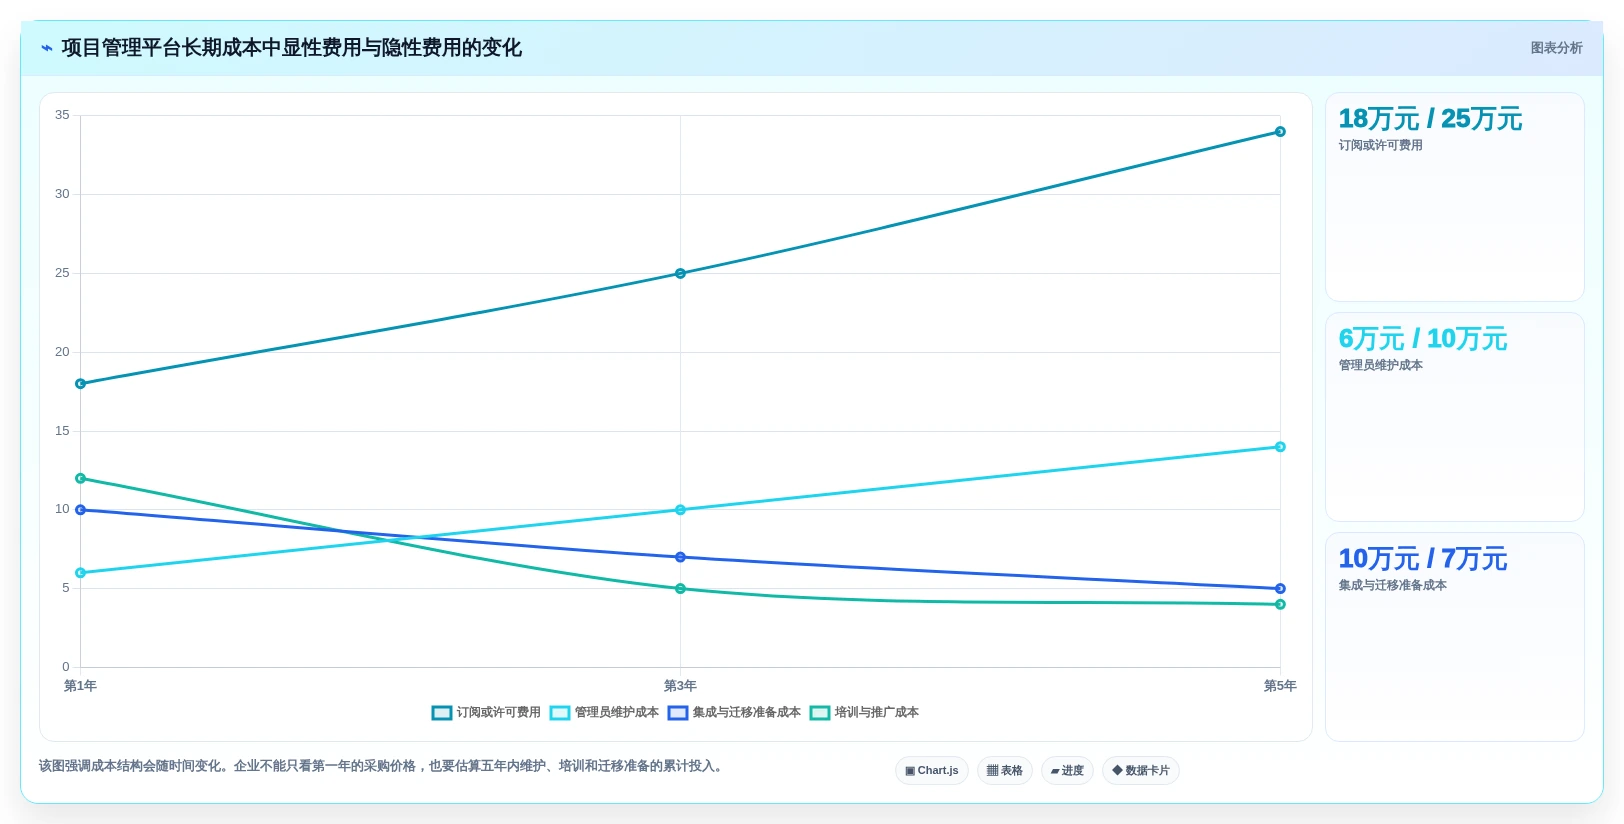This screenshot has height=824, width=1624.
Task: Click 管理员维护成本 data point at 第3年
Action: 680,510
